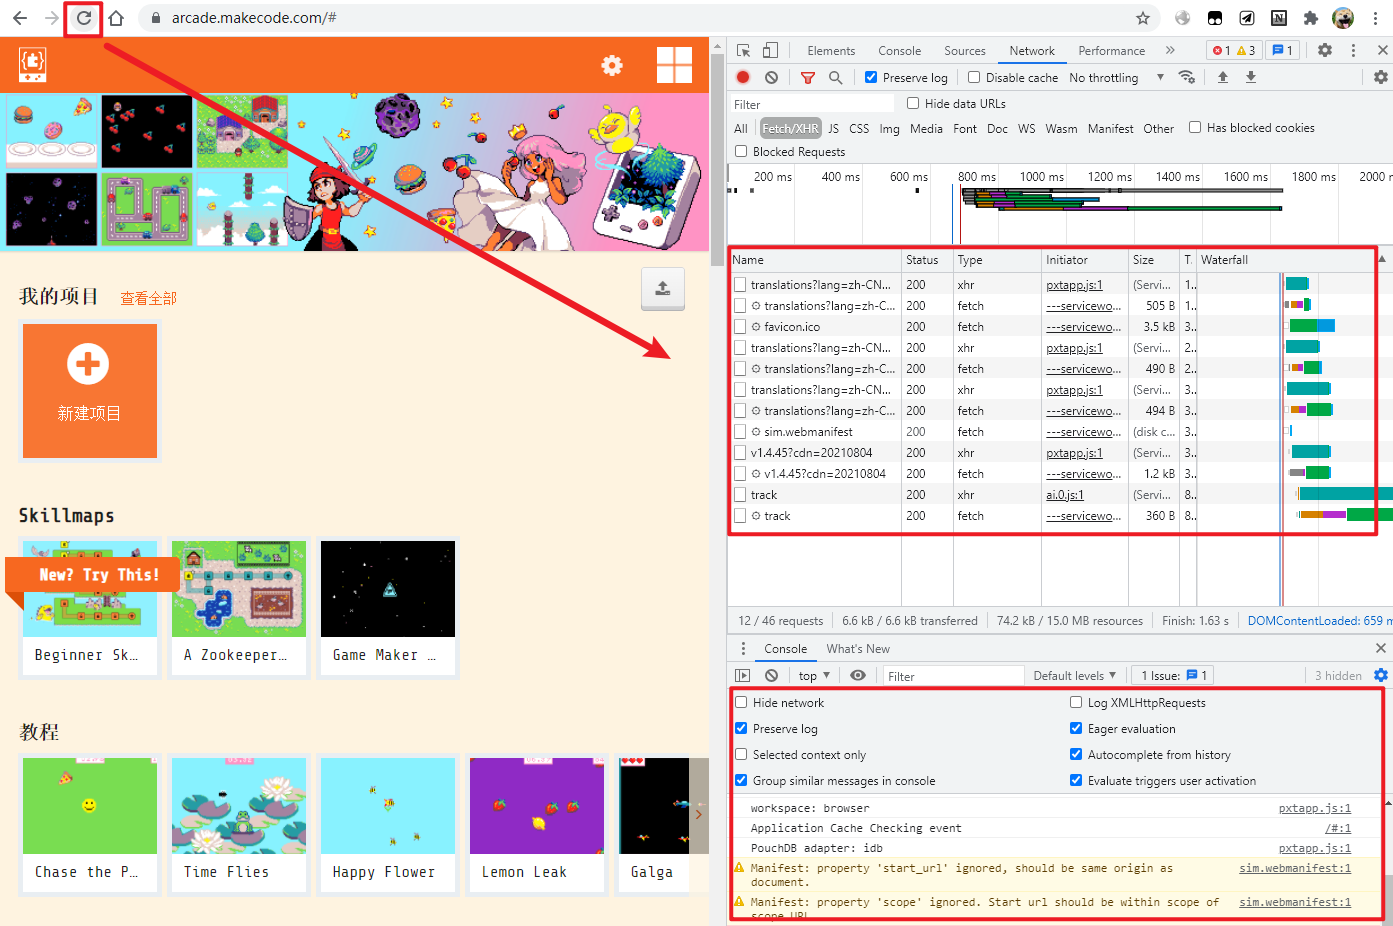The width and height of the screenshot is (1393, 926).
Task: Click the browser home button
Action: coord(116,18)
